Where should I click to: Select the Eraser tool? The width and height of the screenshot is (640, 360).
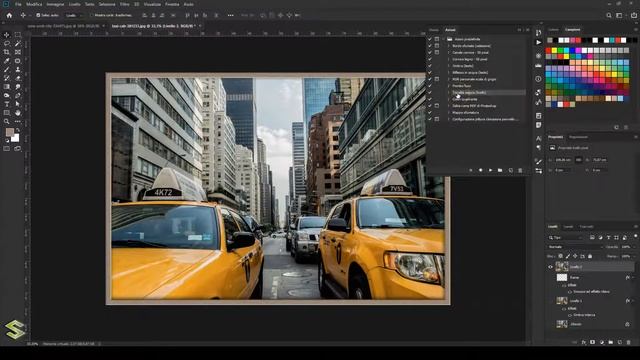pyautogui.click(x=18, y=78)
